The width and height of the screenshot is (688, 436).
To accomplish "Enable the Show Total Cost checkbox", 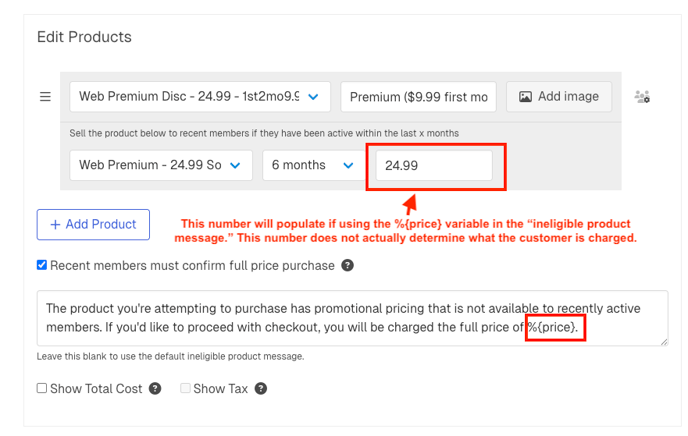I will point(42,389).
